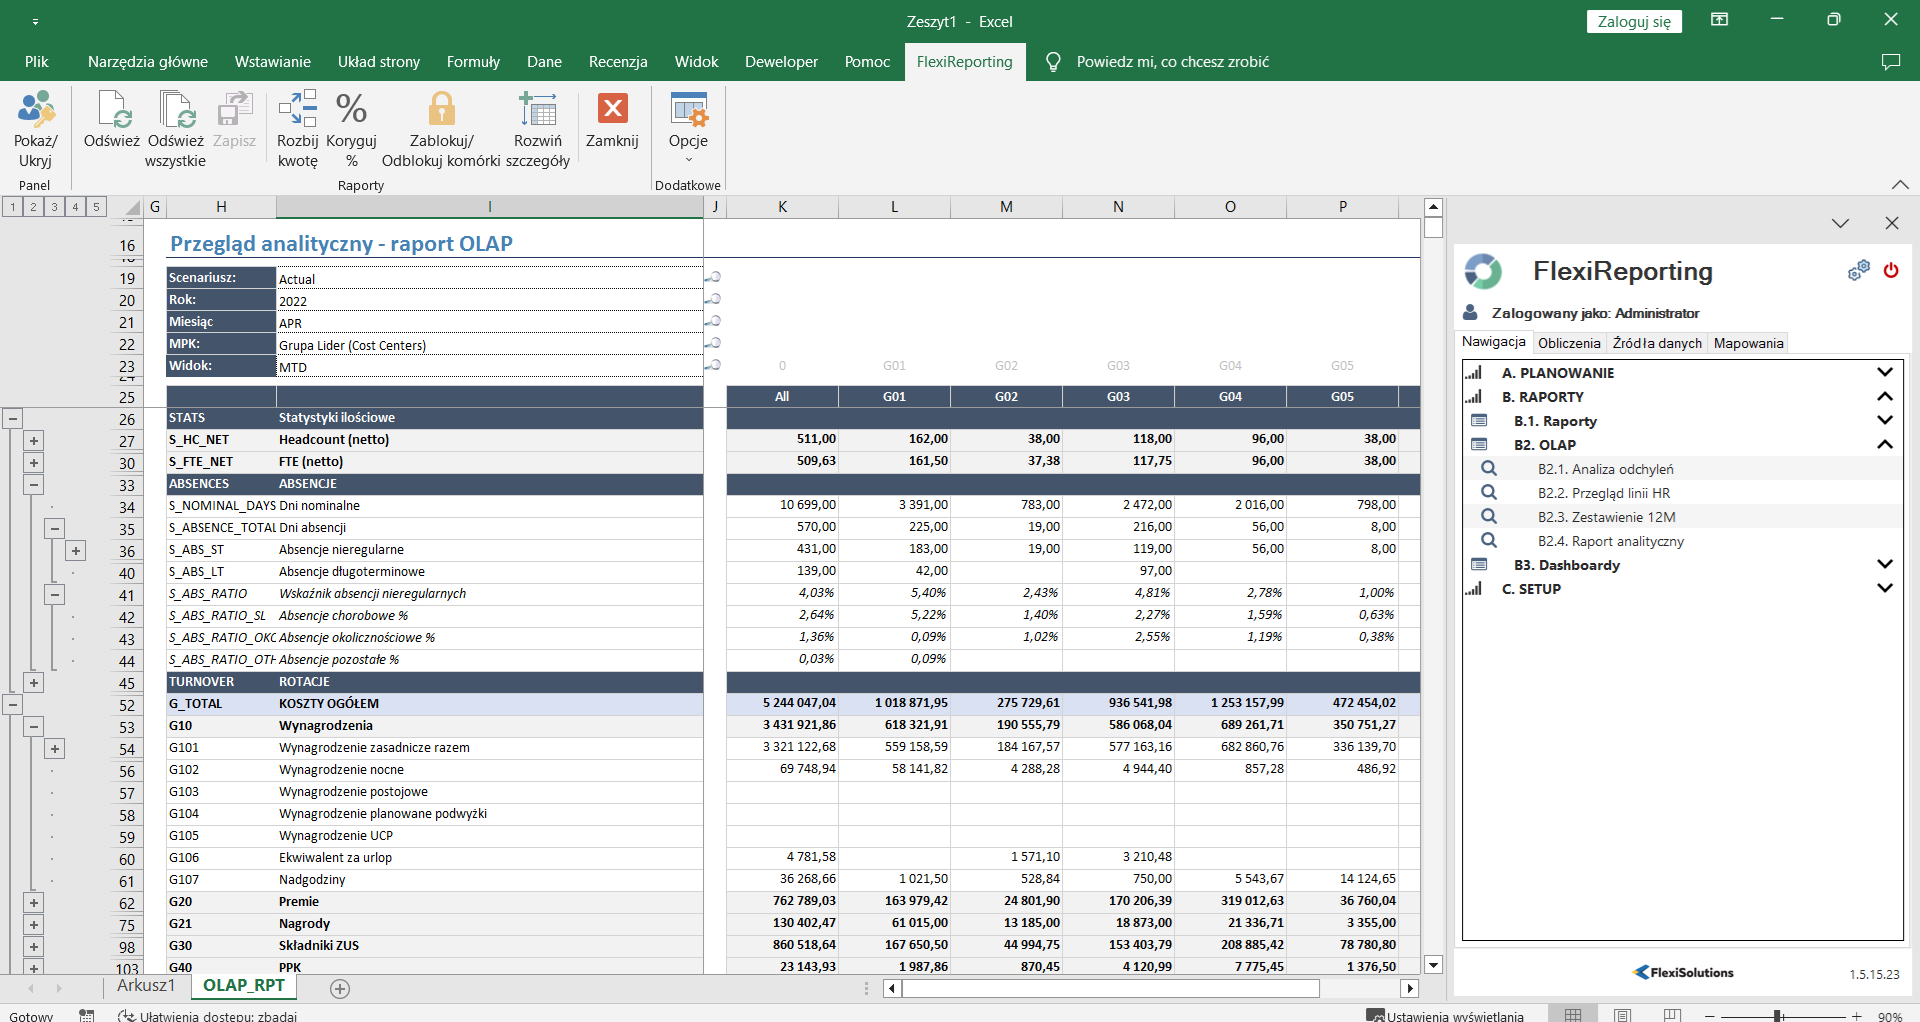
Task: Click Odśwież wszystkie icon
Action: click(x=175, y=110)
